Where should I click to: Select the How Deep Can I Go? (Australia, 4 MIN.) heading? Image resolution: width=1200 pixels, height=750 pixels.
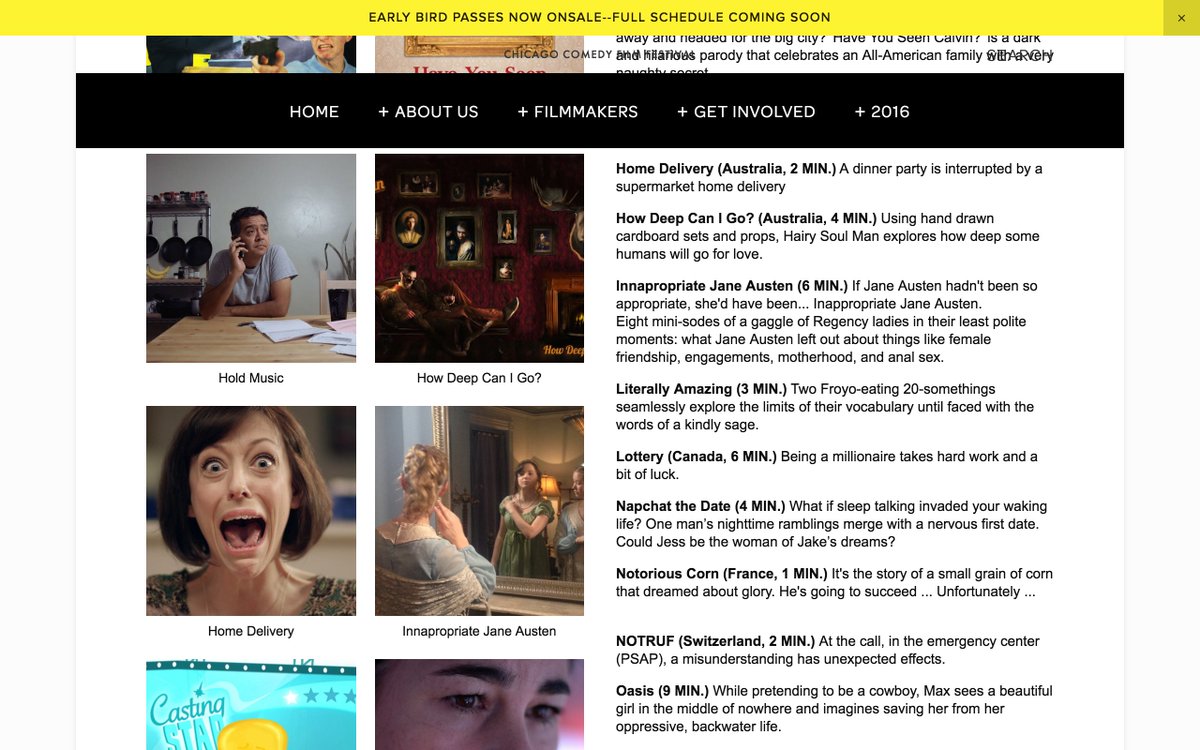pyautogui.click(x=746, y=218)
